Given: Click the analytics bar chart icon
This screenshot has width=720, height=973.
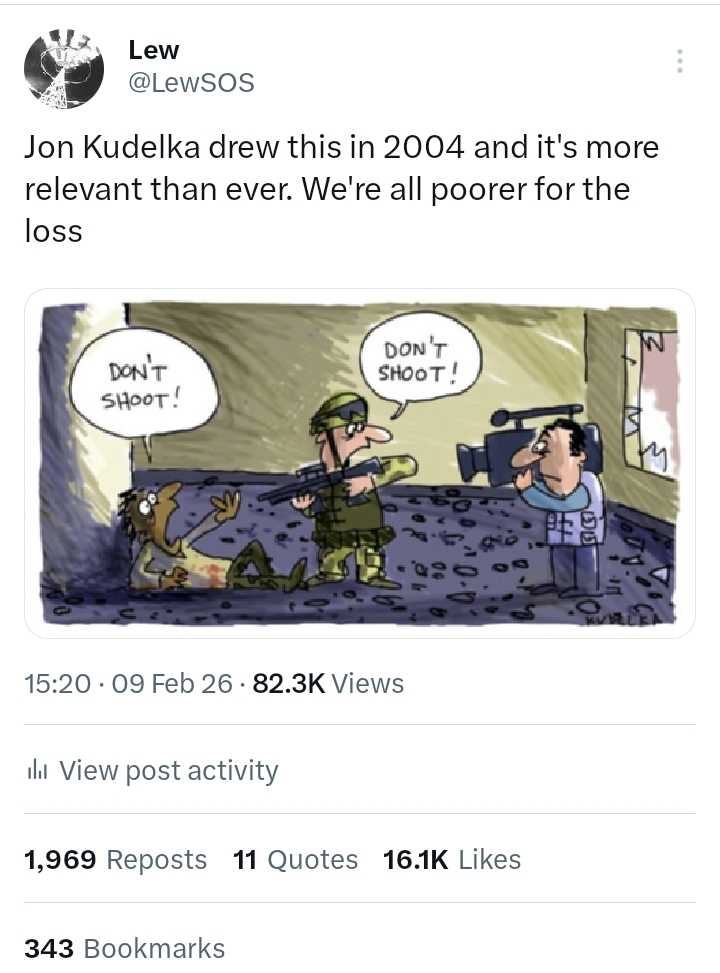Looking at the screenshot, I should [37, 771].
